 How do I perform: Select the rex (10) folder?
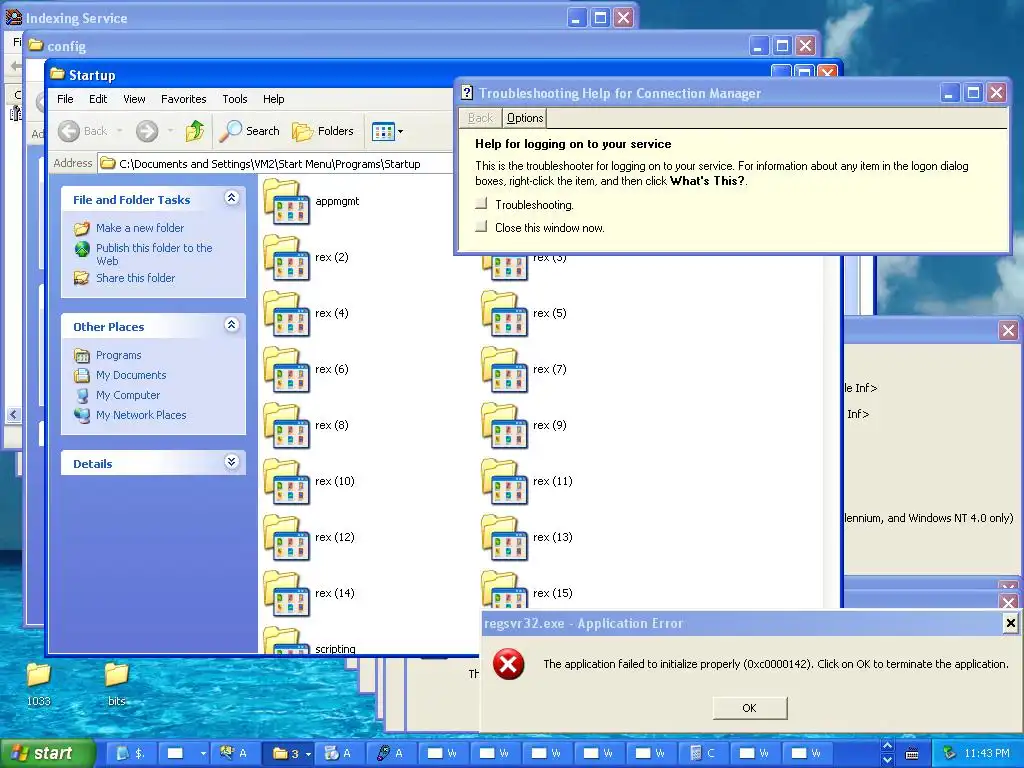tap(286, 482)
